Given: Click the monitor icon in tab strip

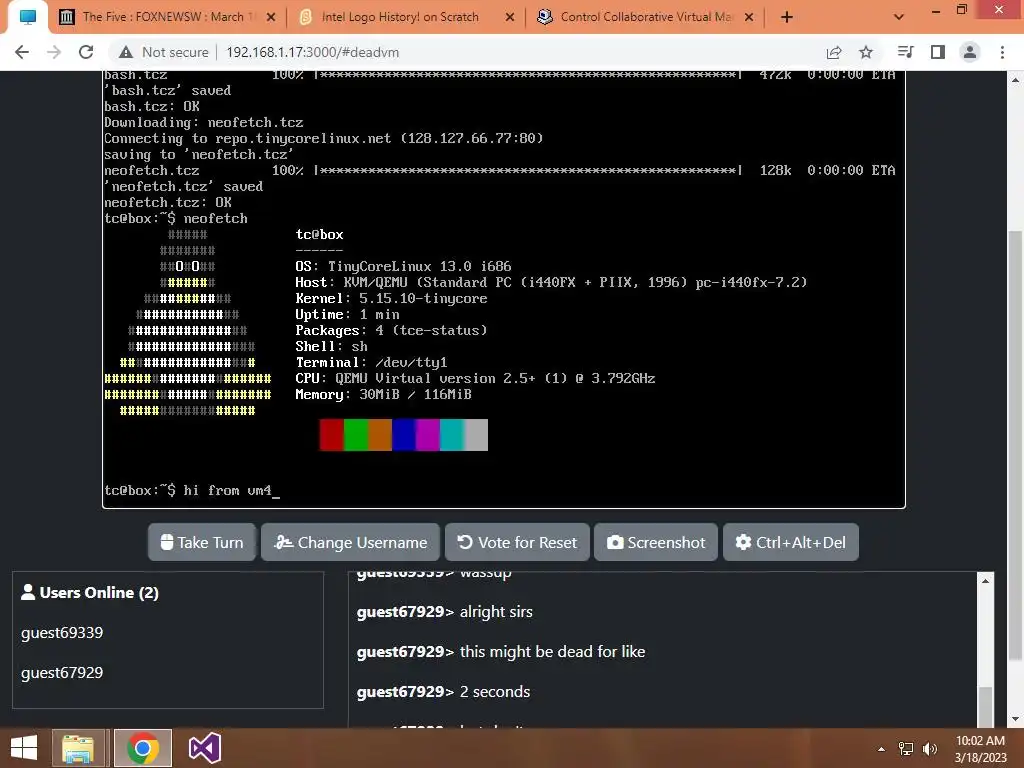Looking at the screenshot, I should tap(27, 17).
